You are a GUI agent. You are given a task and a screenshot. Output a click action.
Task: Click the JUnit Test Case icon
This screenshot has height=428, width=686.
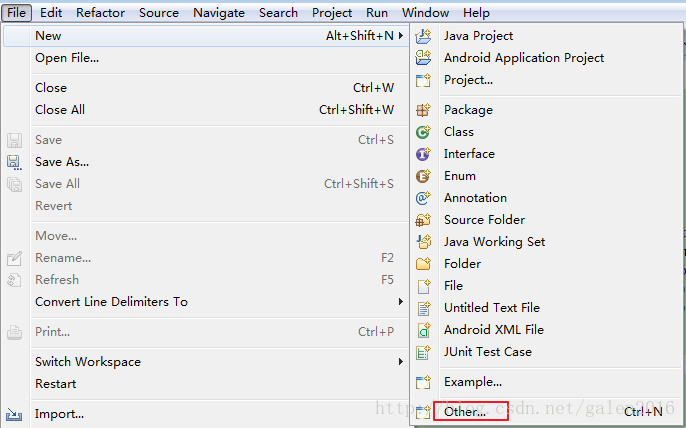point(423,352)
